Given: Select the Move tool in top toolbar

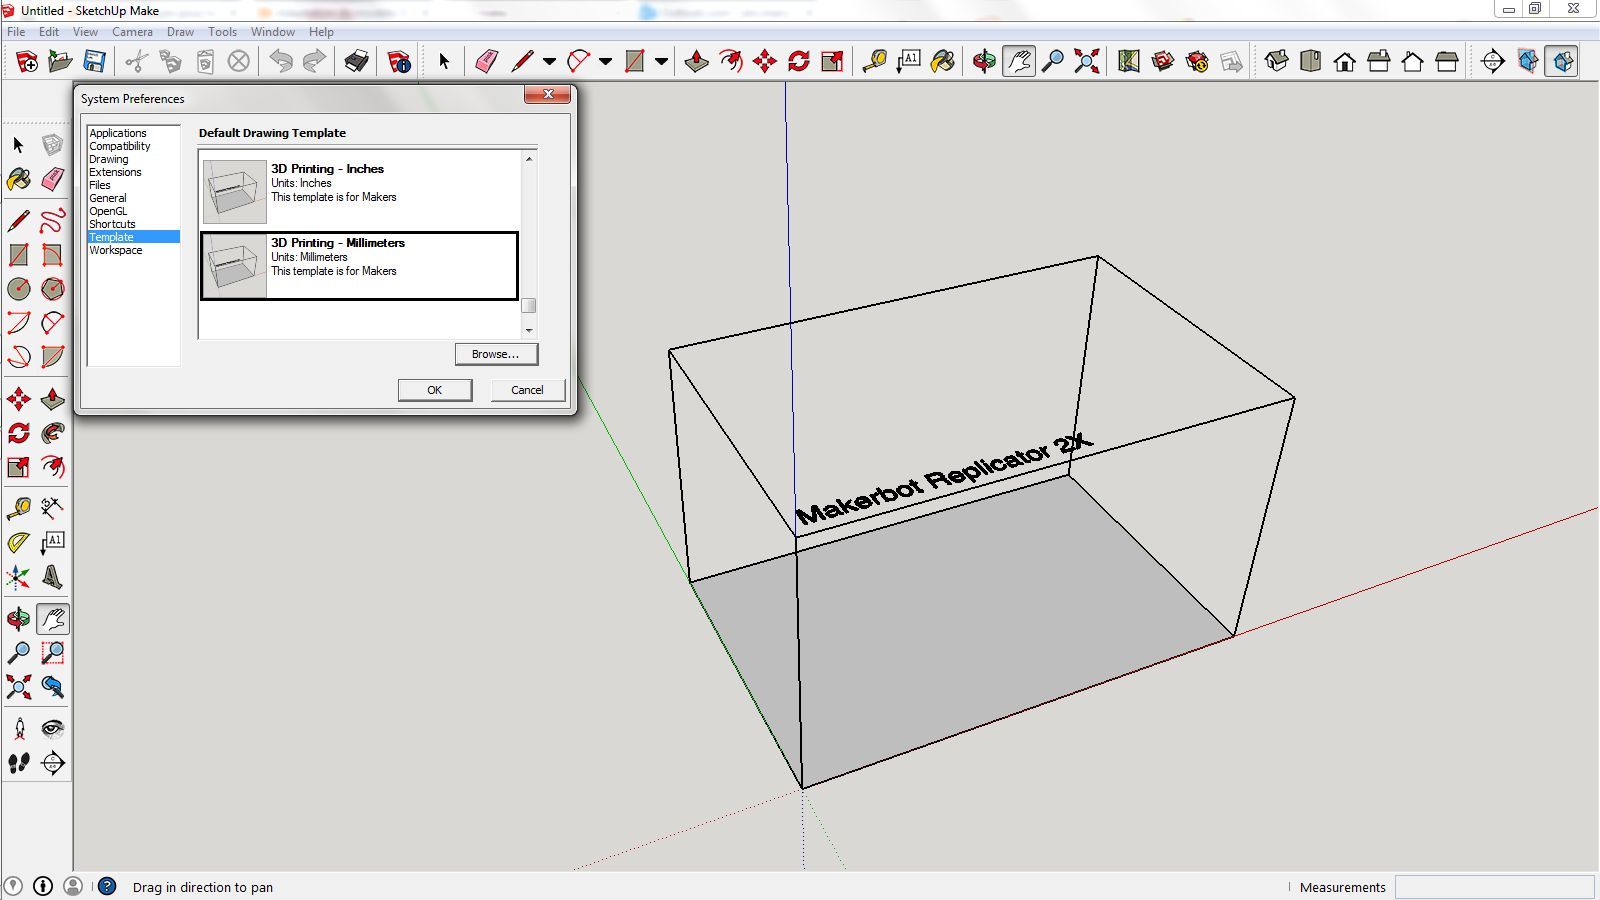Looking at the screenshot, I should point(765,62).
